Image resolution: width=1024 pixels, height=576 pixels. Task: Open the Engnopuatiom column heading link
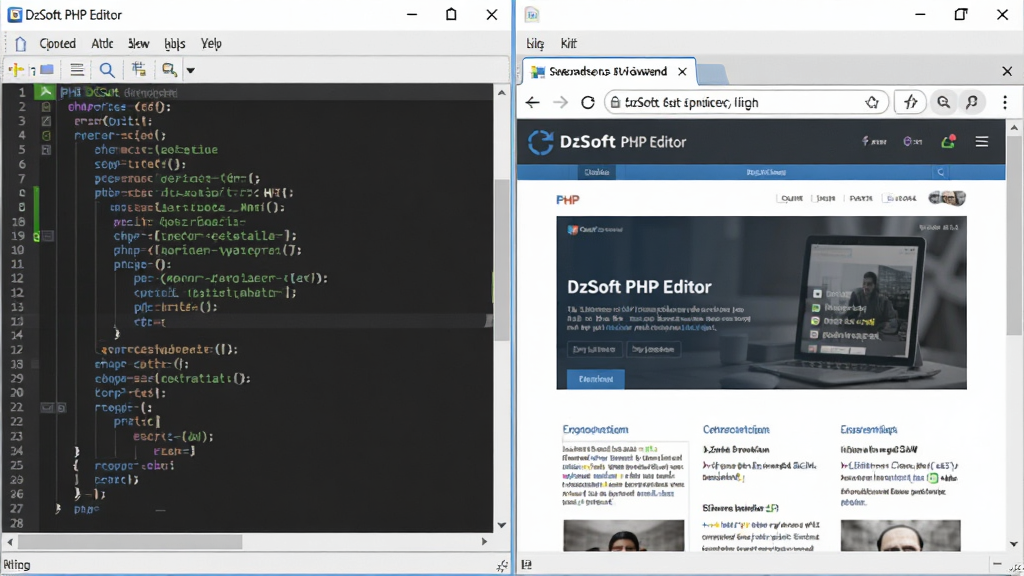tap(596, 429)
